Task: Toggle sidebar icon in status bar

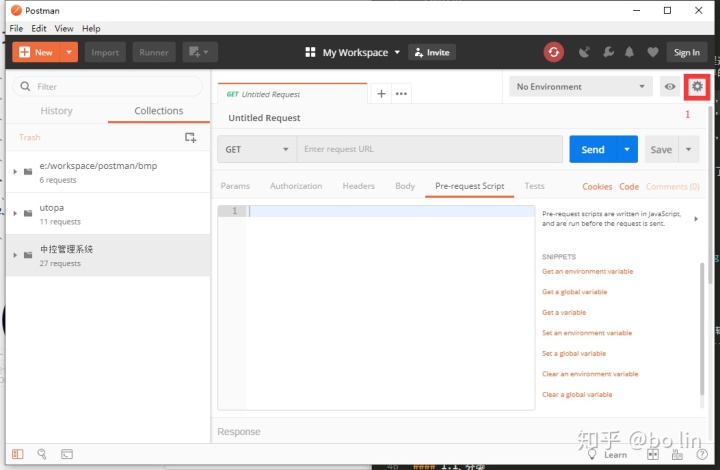Action: 17,454
